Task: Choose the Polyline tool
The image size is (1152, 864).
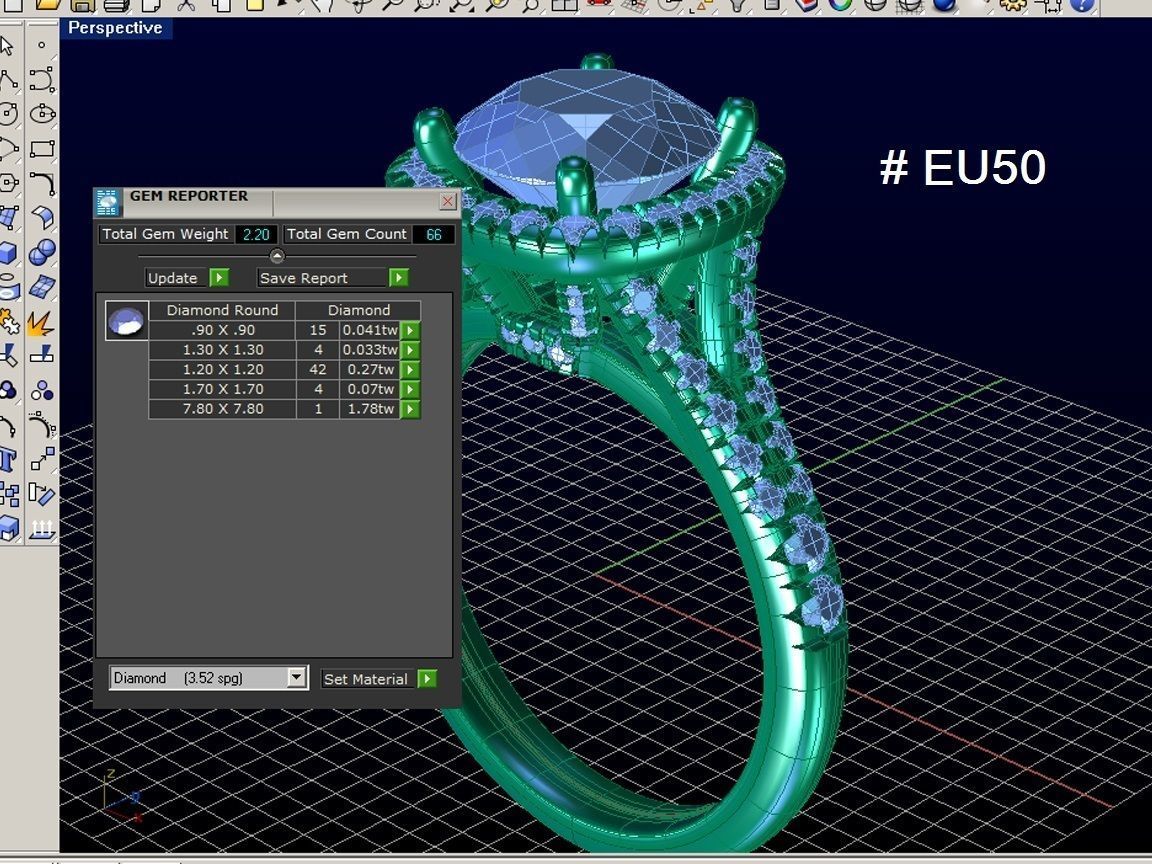Action: click(7, 79)
